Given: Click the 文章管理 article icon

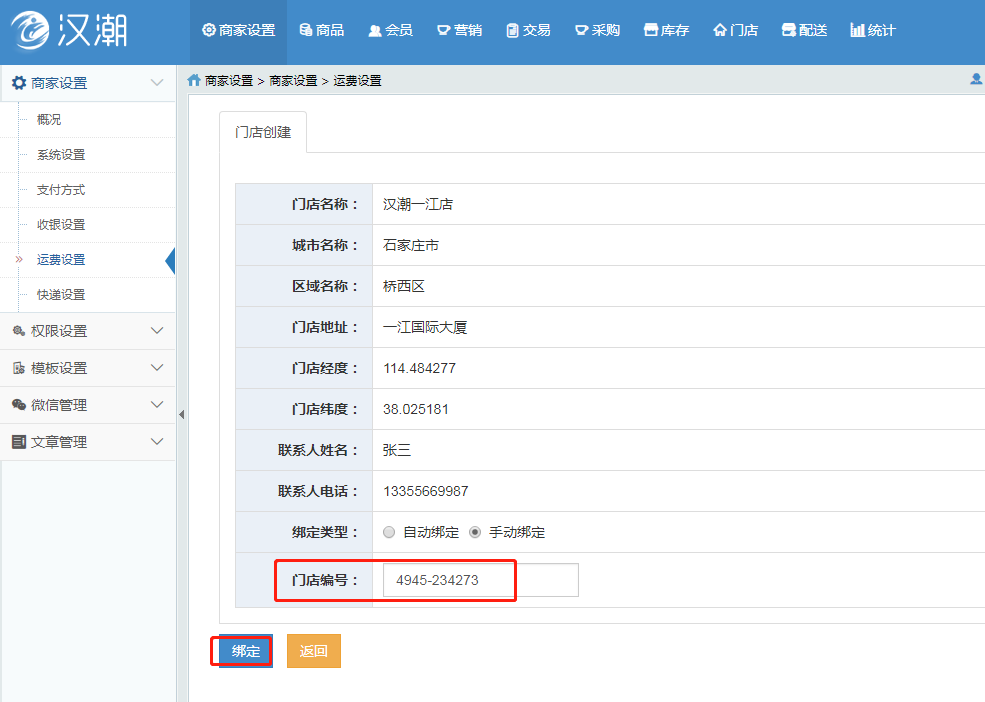Looking at the screenshot, I should (18, 442).
